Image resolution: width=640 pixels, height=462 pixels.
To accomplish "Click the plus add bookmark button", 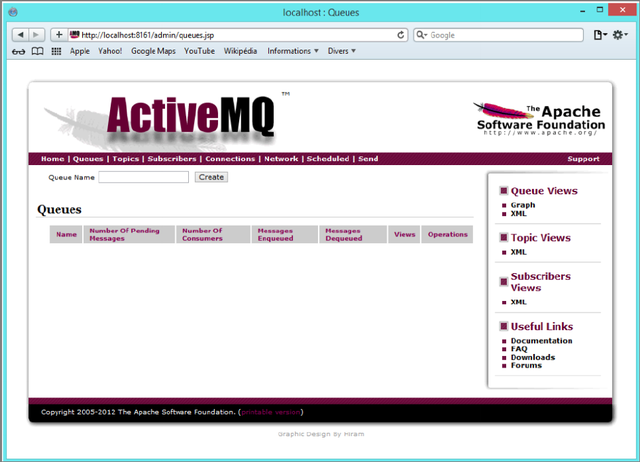I will (x=59, y=34).
